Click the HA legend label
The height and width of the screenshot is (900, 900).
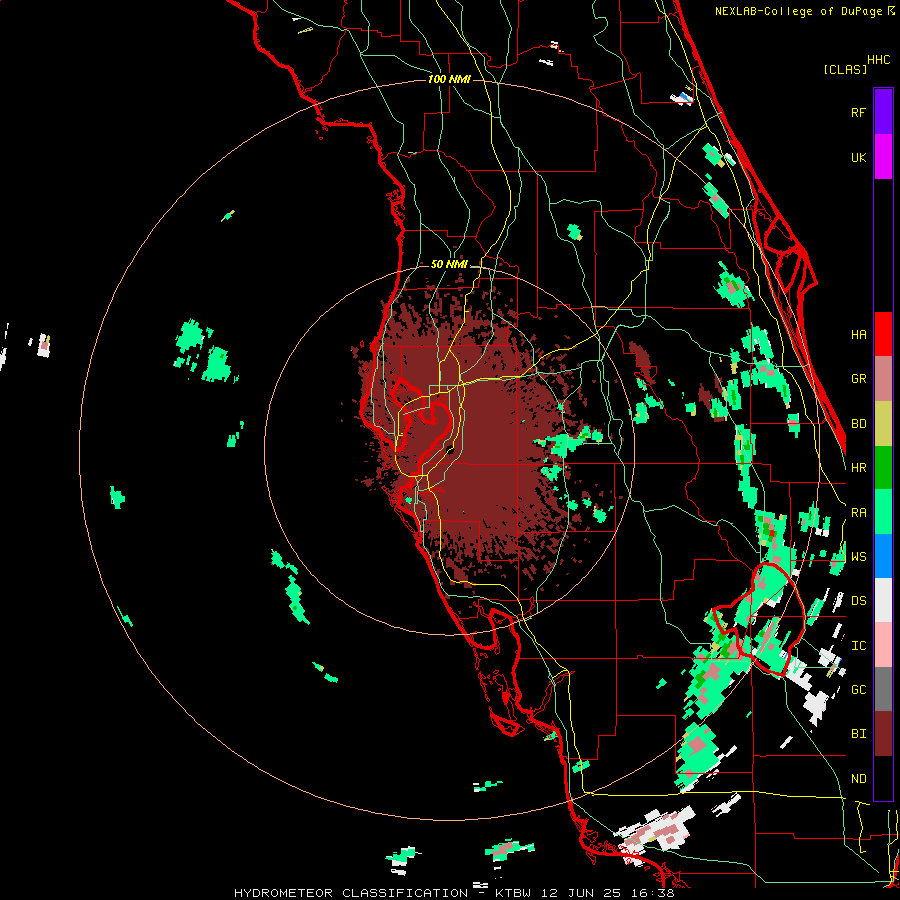point(858,334)
